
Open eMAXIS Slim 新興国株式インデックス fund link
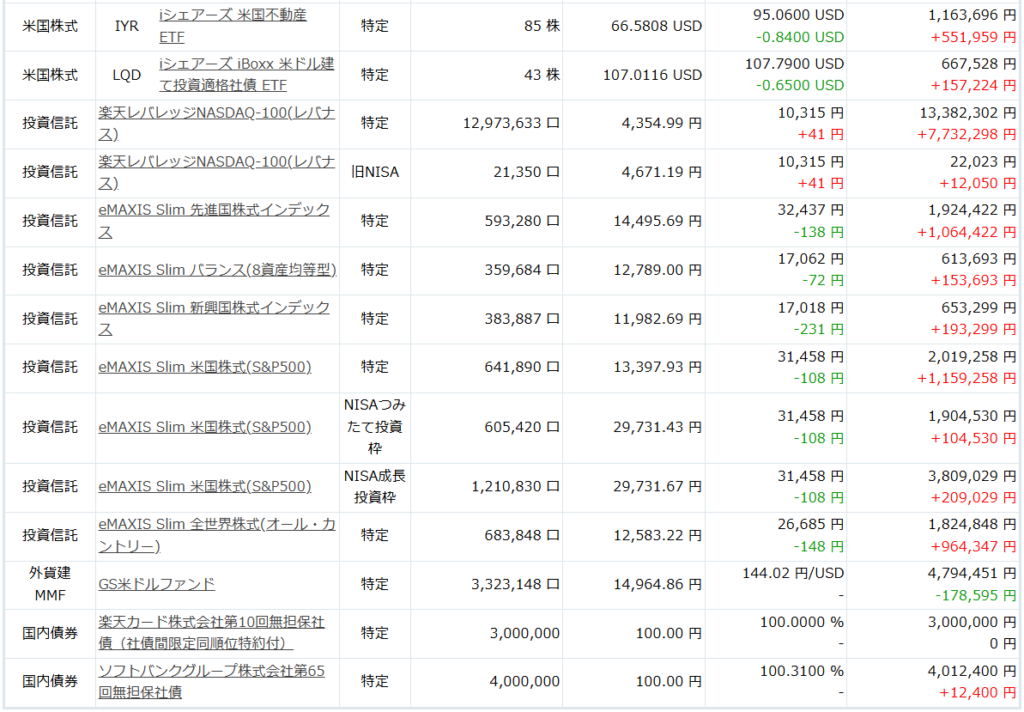[214, 319]
